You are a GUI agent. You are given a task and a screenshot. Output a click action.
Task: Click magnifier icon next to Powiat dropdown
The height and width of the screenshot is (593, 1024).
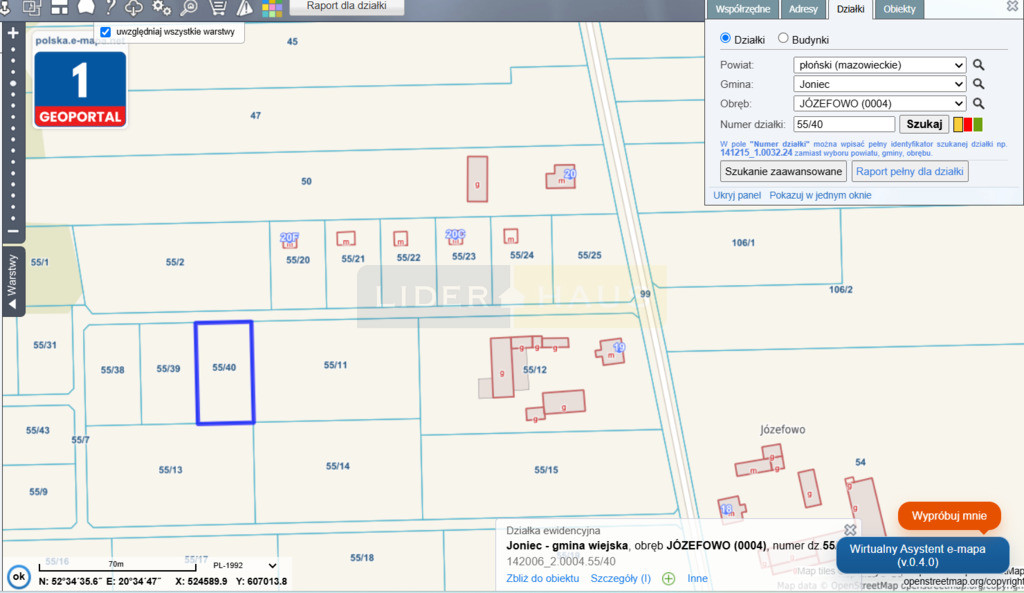pyautogui.click(x=978, y=65)
